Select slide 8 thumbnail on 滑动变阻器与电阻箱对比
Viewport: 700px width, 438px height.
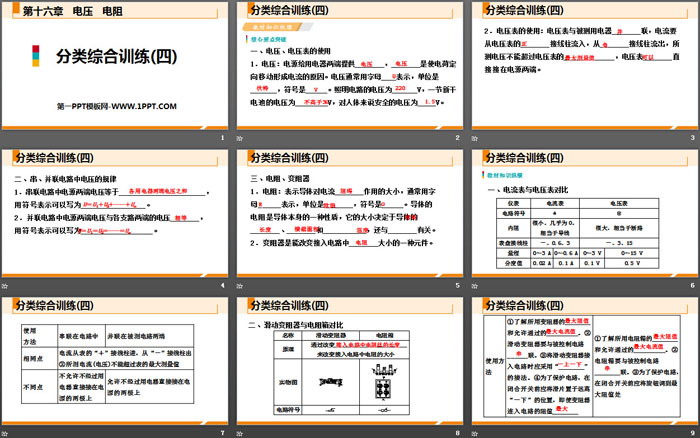350,360
